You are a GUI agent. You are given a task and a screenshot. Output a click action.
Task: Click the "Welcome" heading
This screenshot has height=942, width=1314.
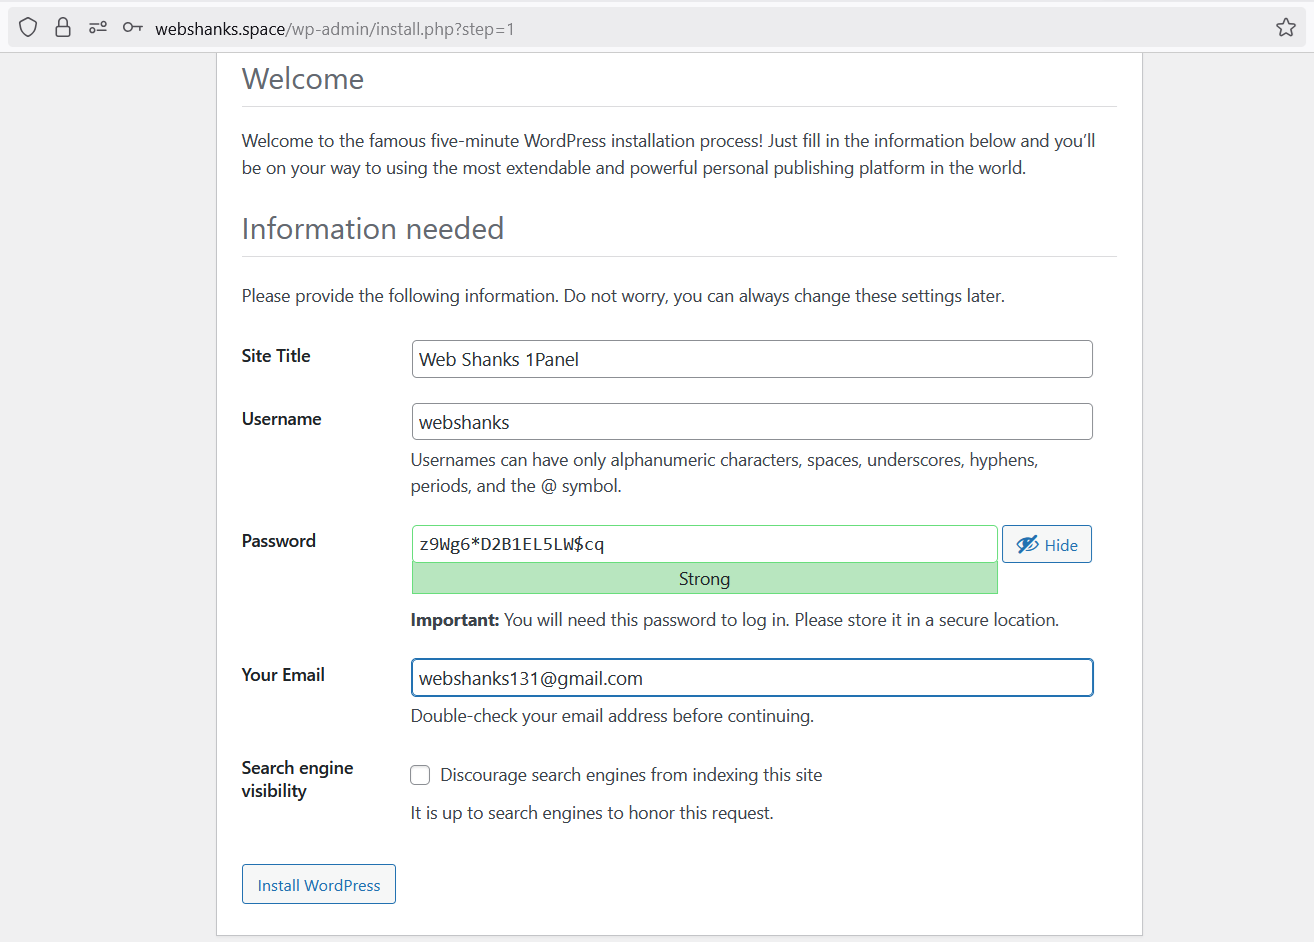(303, 79)
